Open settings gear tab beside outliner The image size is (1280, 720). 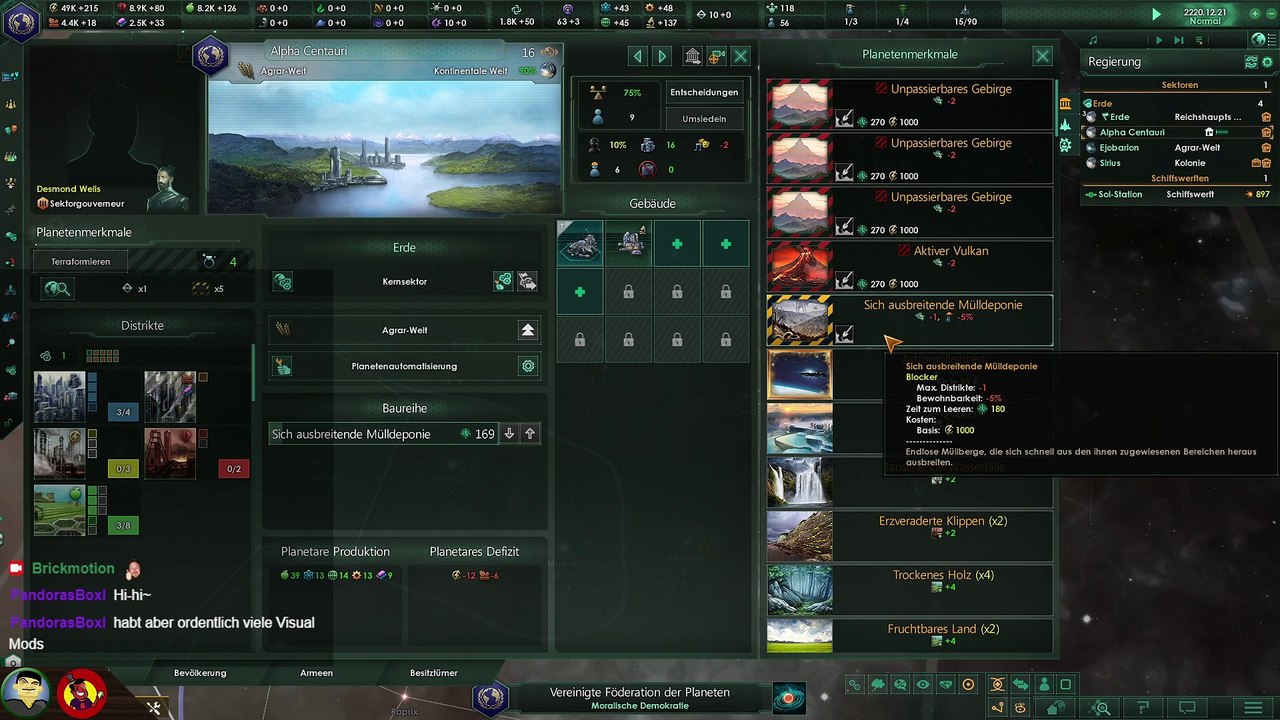(x=1066, y=145)
